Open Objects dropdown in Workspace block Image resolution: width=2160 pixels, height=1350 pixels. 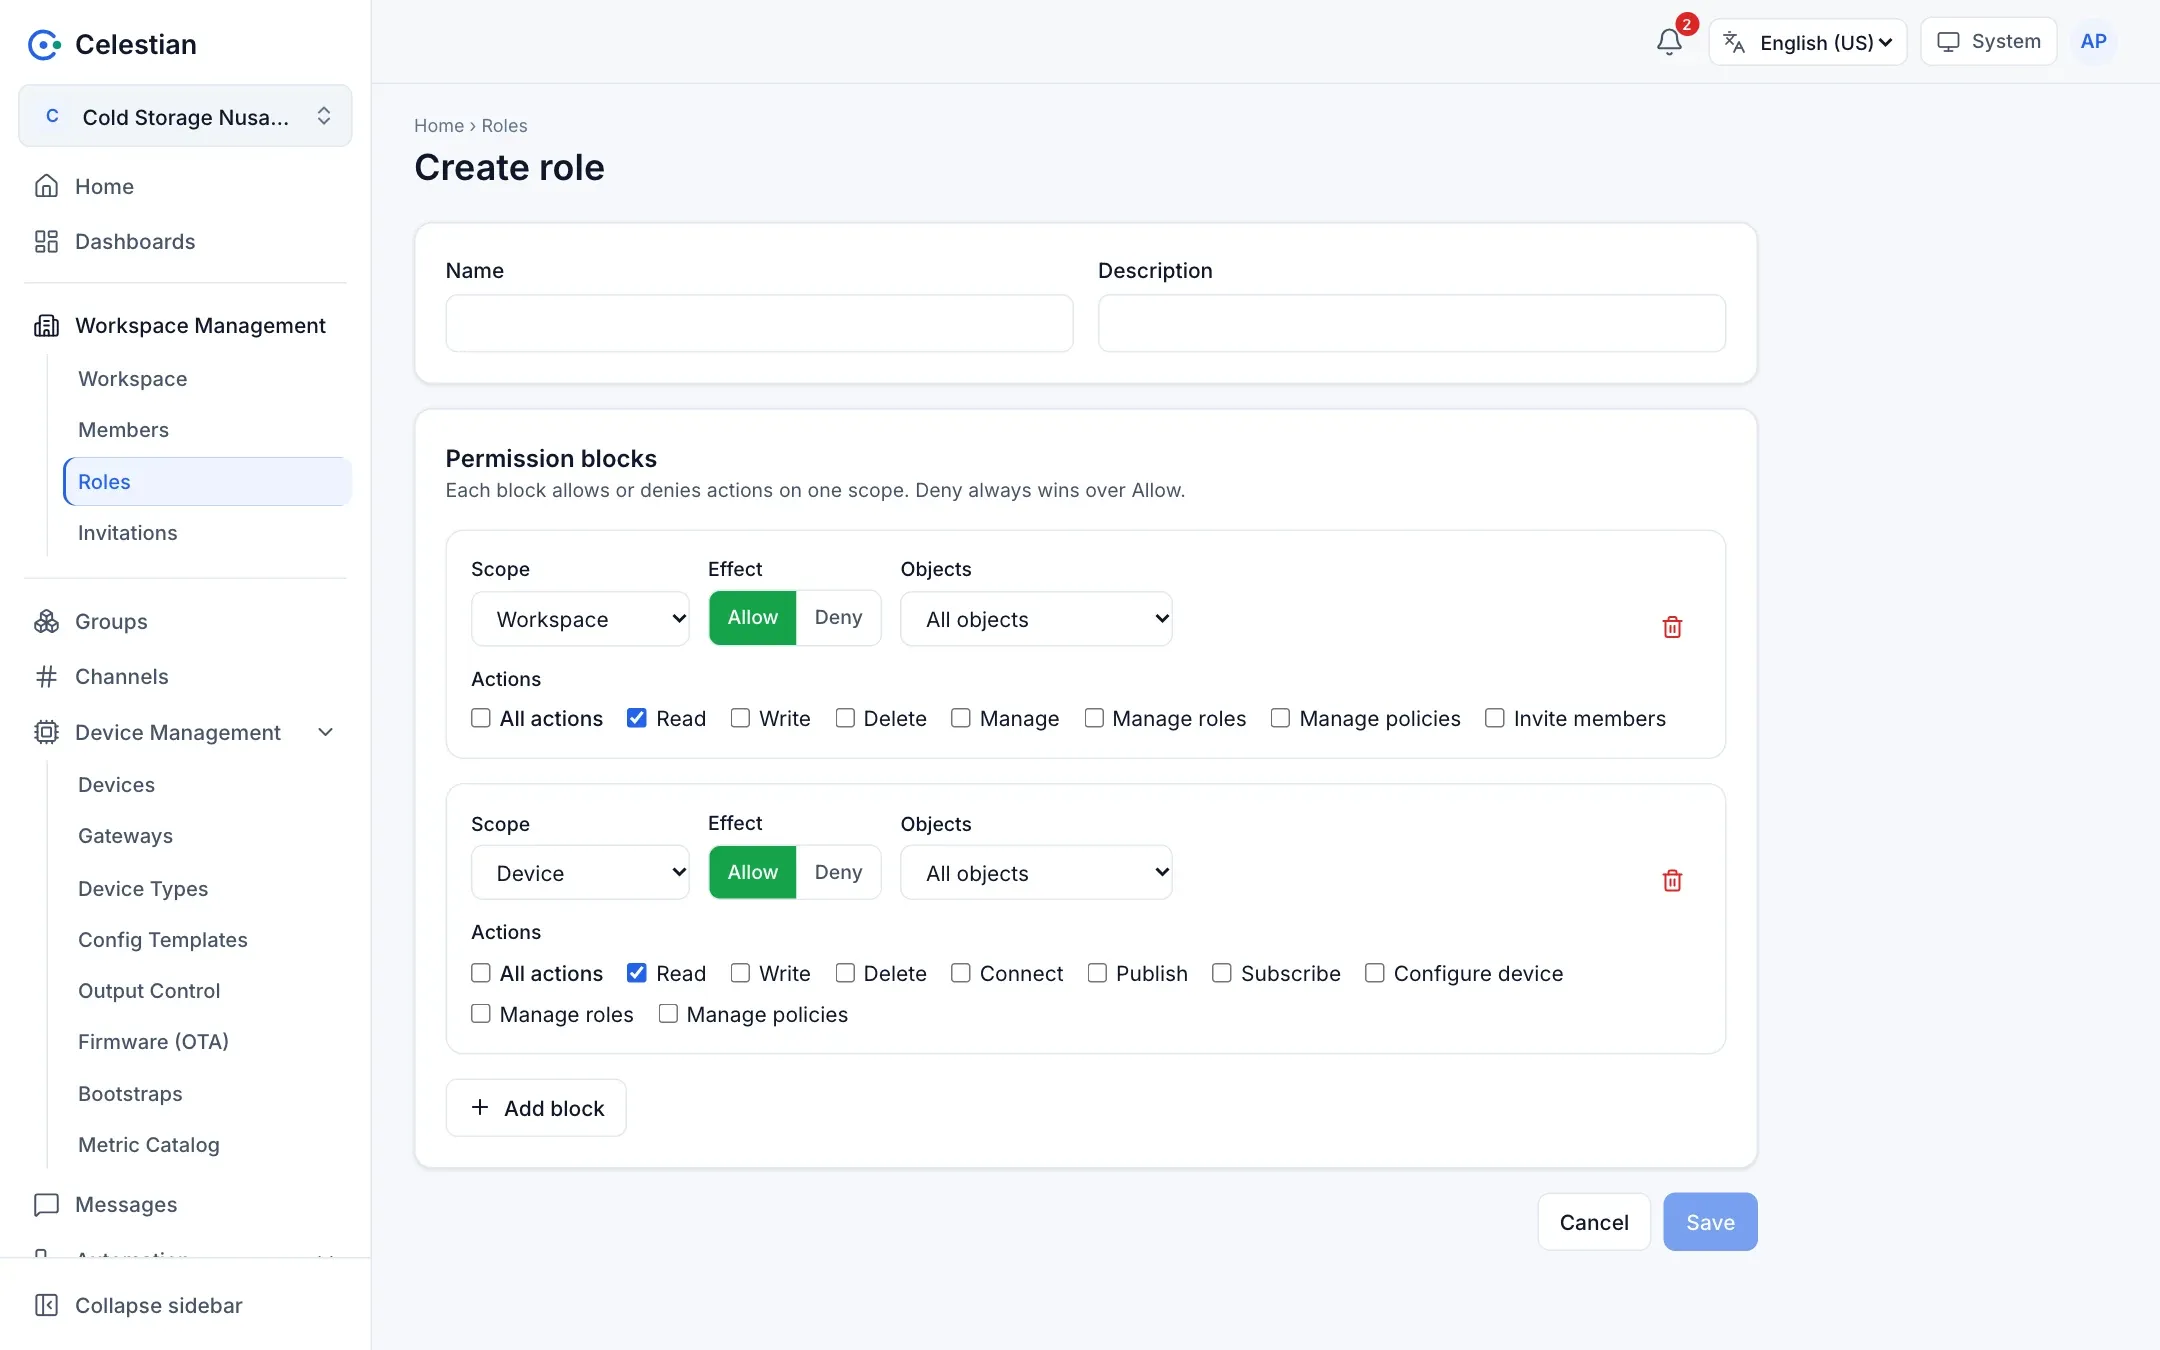[x=1036, y=619]
